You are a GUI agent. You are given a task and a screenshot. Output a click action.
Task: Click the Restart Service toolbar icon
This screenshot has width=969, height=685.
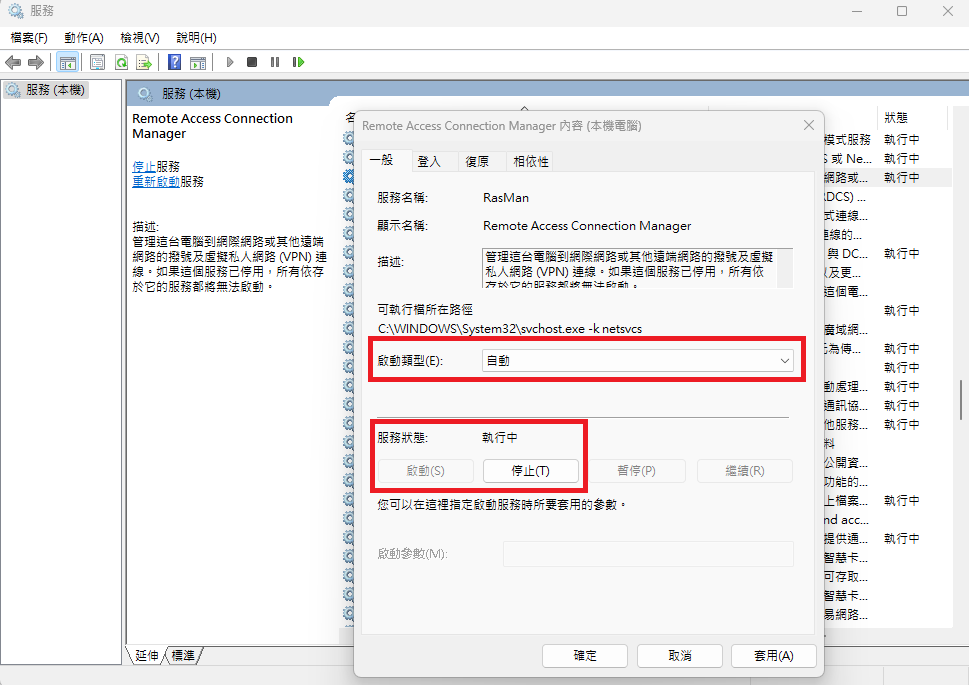(x=298, y=62)
